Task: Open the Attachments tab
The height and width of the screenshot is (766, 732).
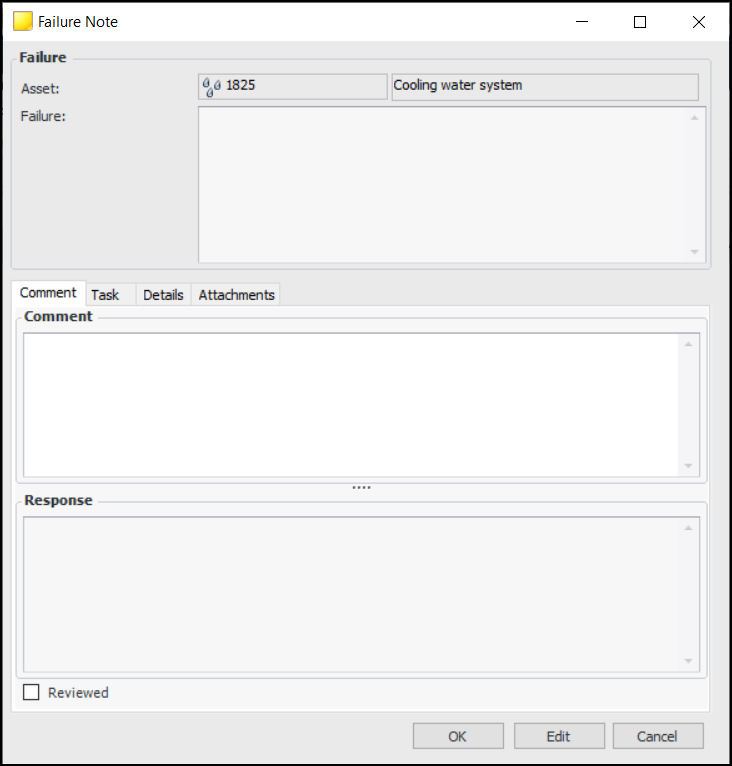Action: tap(237, 295)
